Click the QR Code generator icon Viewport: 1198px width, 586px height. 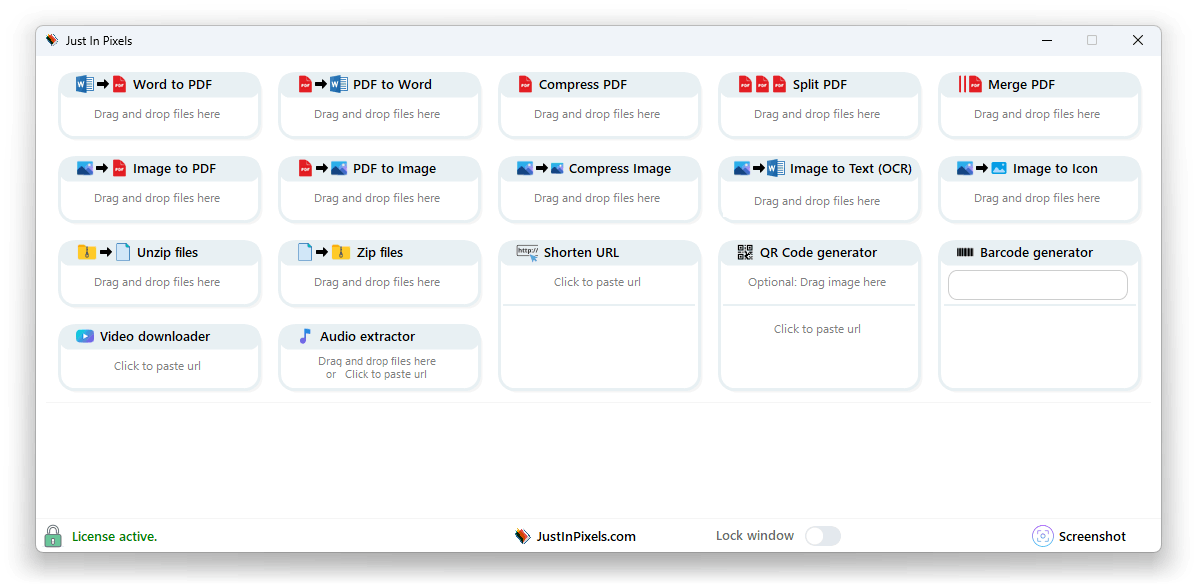point(745,253)
